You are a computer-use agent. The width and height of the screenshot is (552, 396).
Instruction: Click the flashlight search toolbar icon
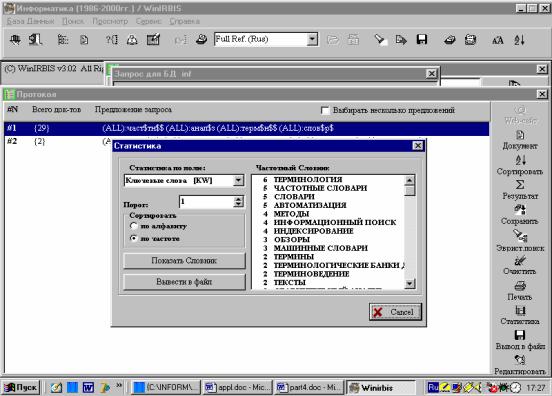380,39
